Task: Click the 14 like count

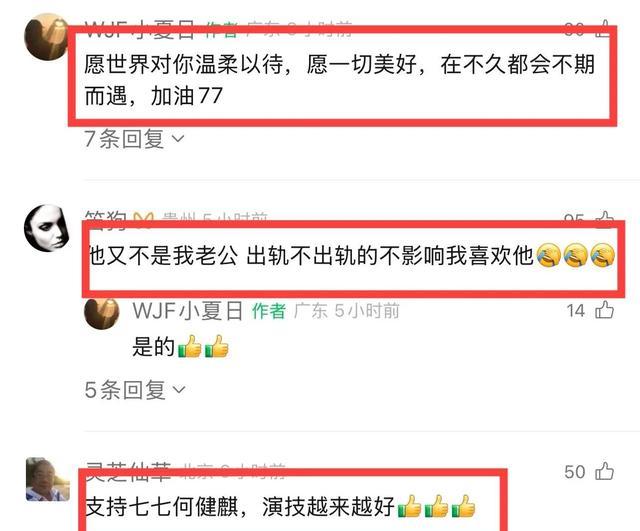Action: tap(576, 311)
